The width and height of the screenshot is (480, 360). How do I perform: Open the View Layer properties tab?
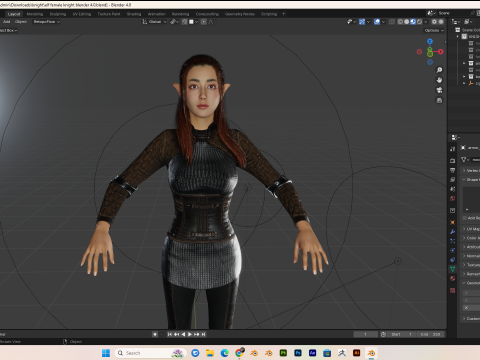click(452, 180)
